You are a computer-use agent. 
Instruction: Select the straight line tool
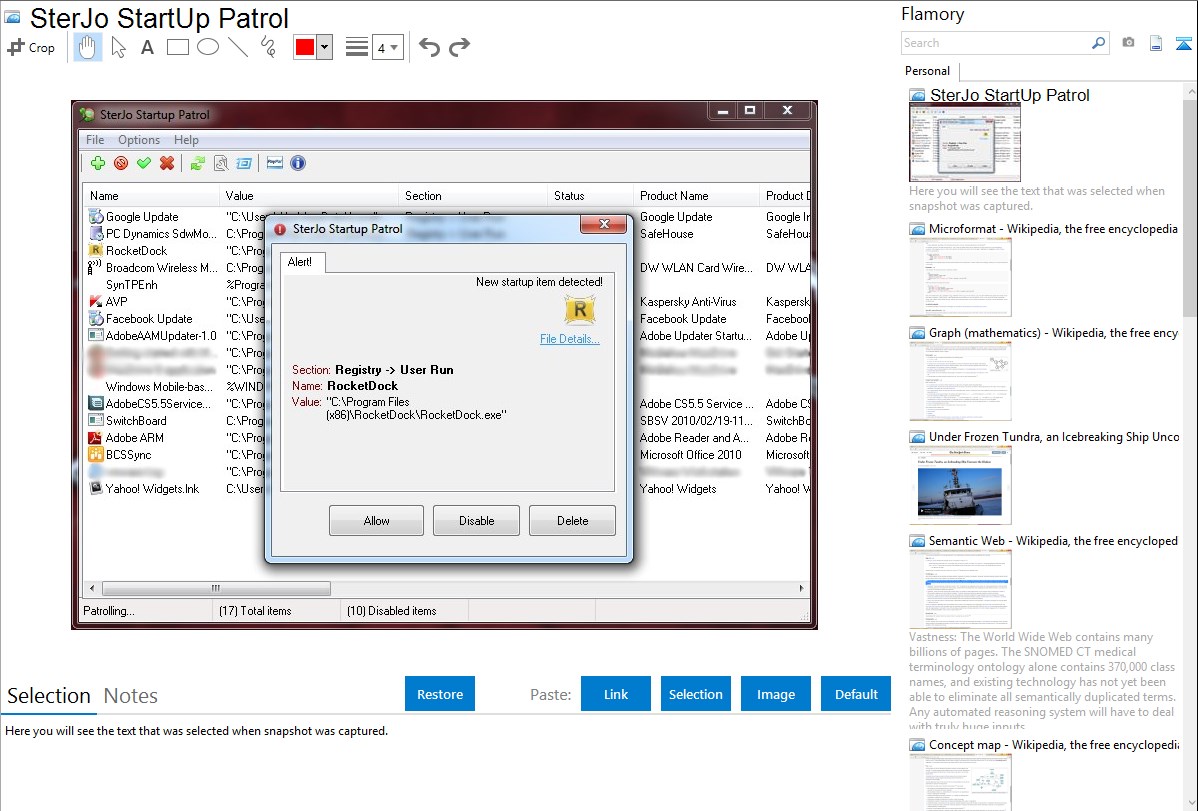tap(238, 47)
